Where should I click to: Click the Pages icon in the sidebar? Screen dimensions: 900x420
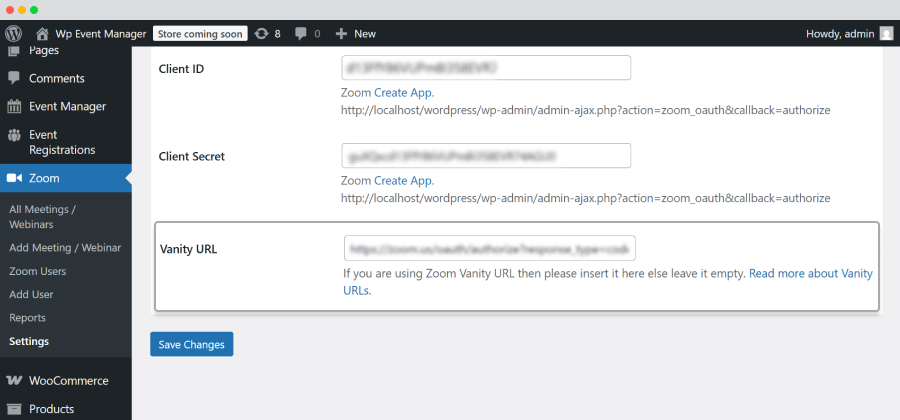pyautogui.click(x=14, y=50)
